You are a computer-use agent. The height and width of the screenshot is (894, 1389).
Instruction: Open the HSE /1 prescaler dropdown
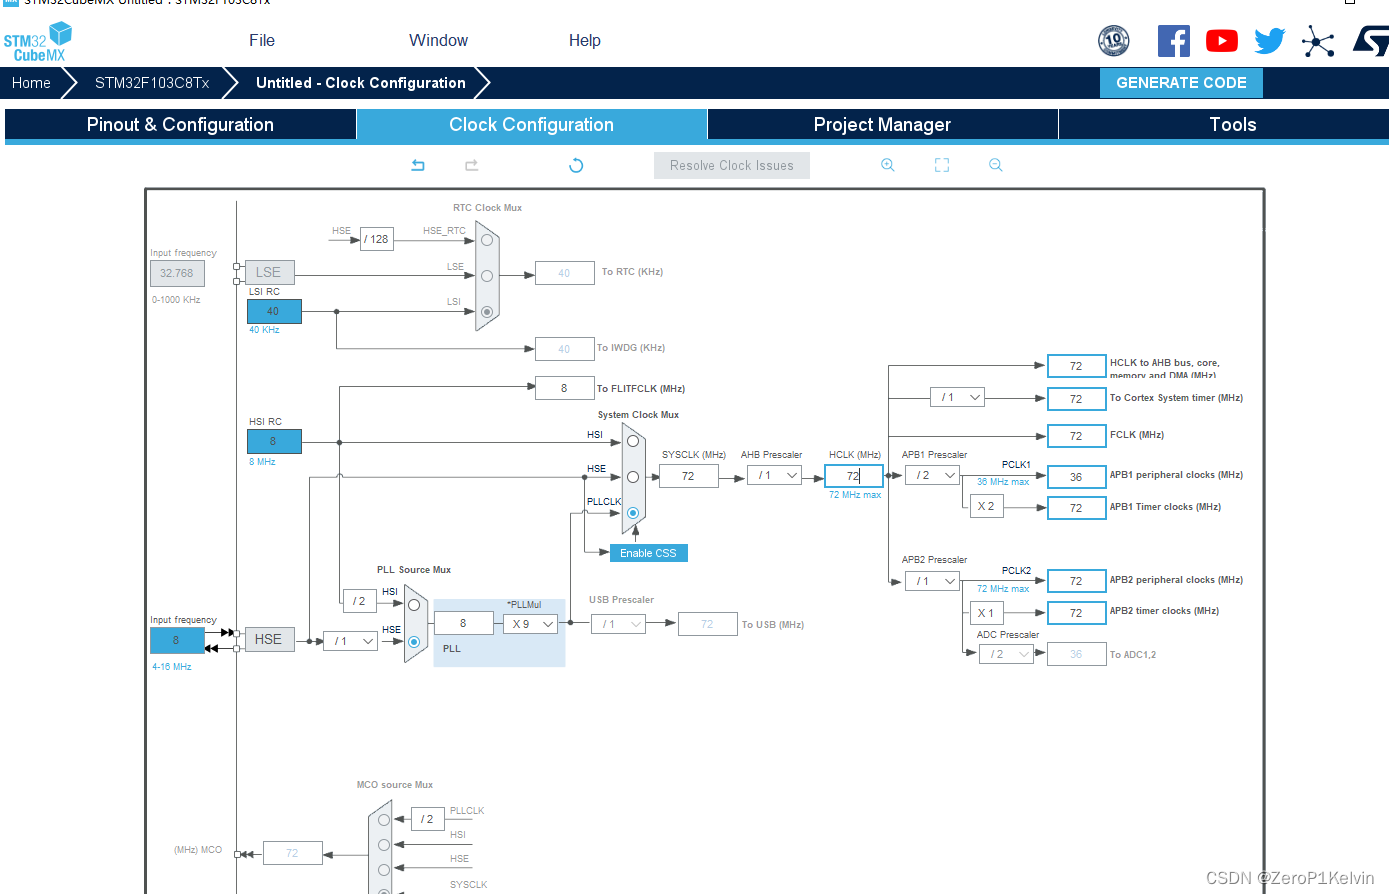coord(351,641)
